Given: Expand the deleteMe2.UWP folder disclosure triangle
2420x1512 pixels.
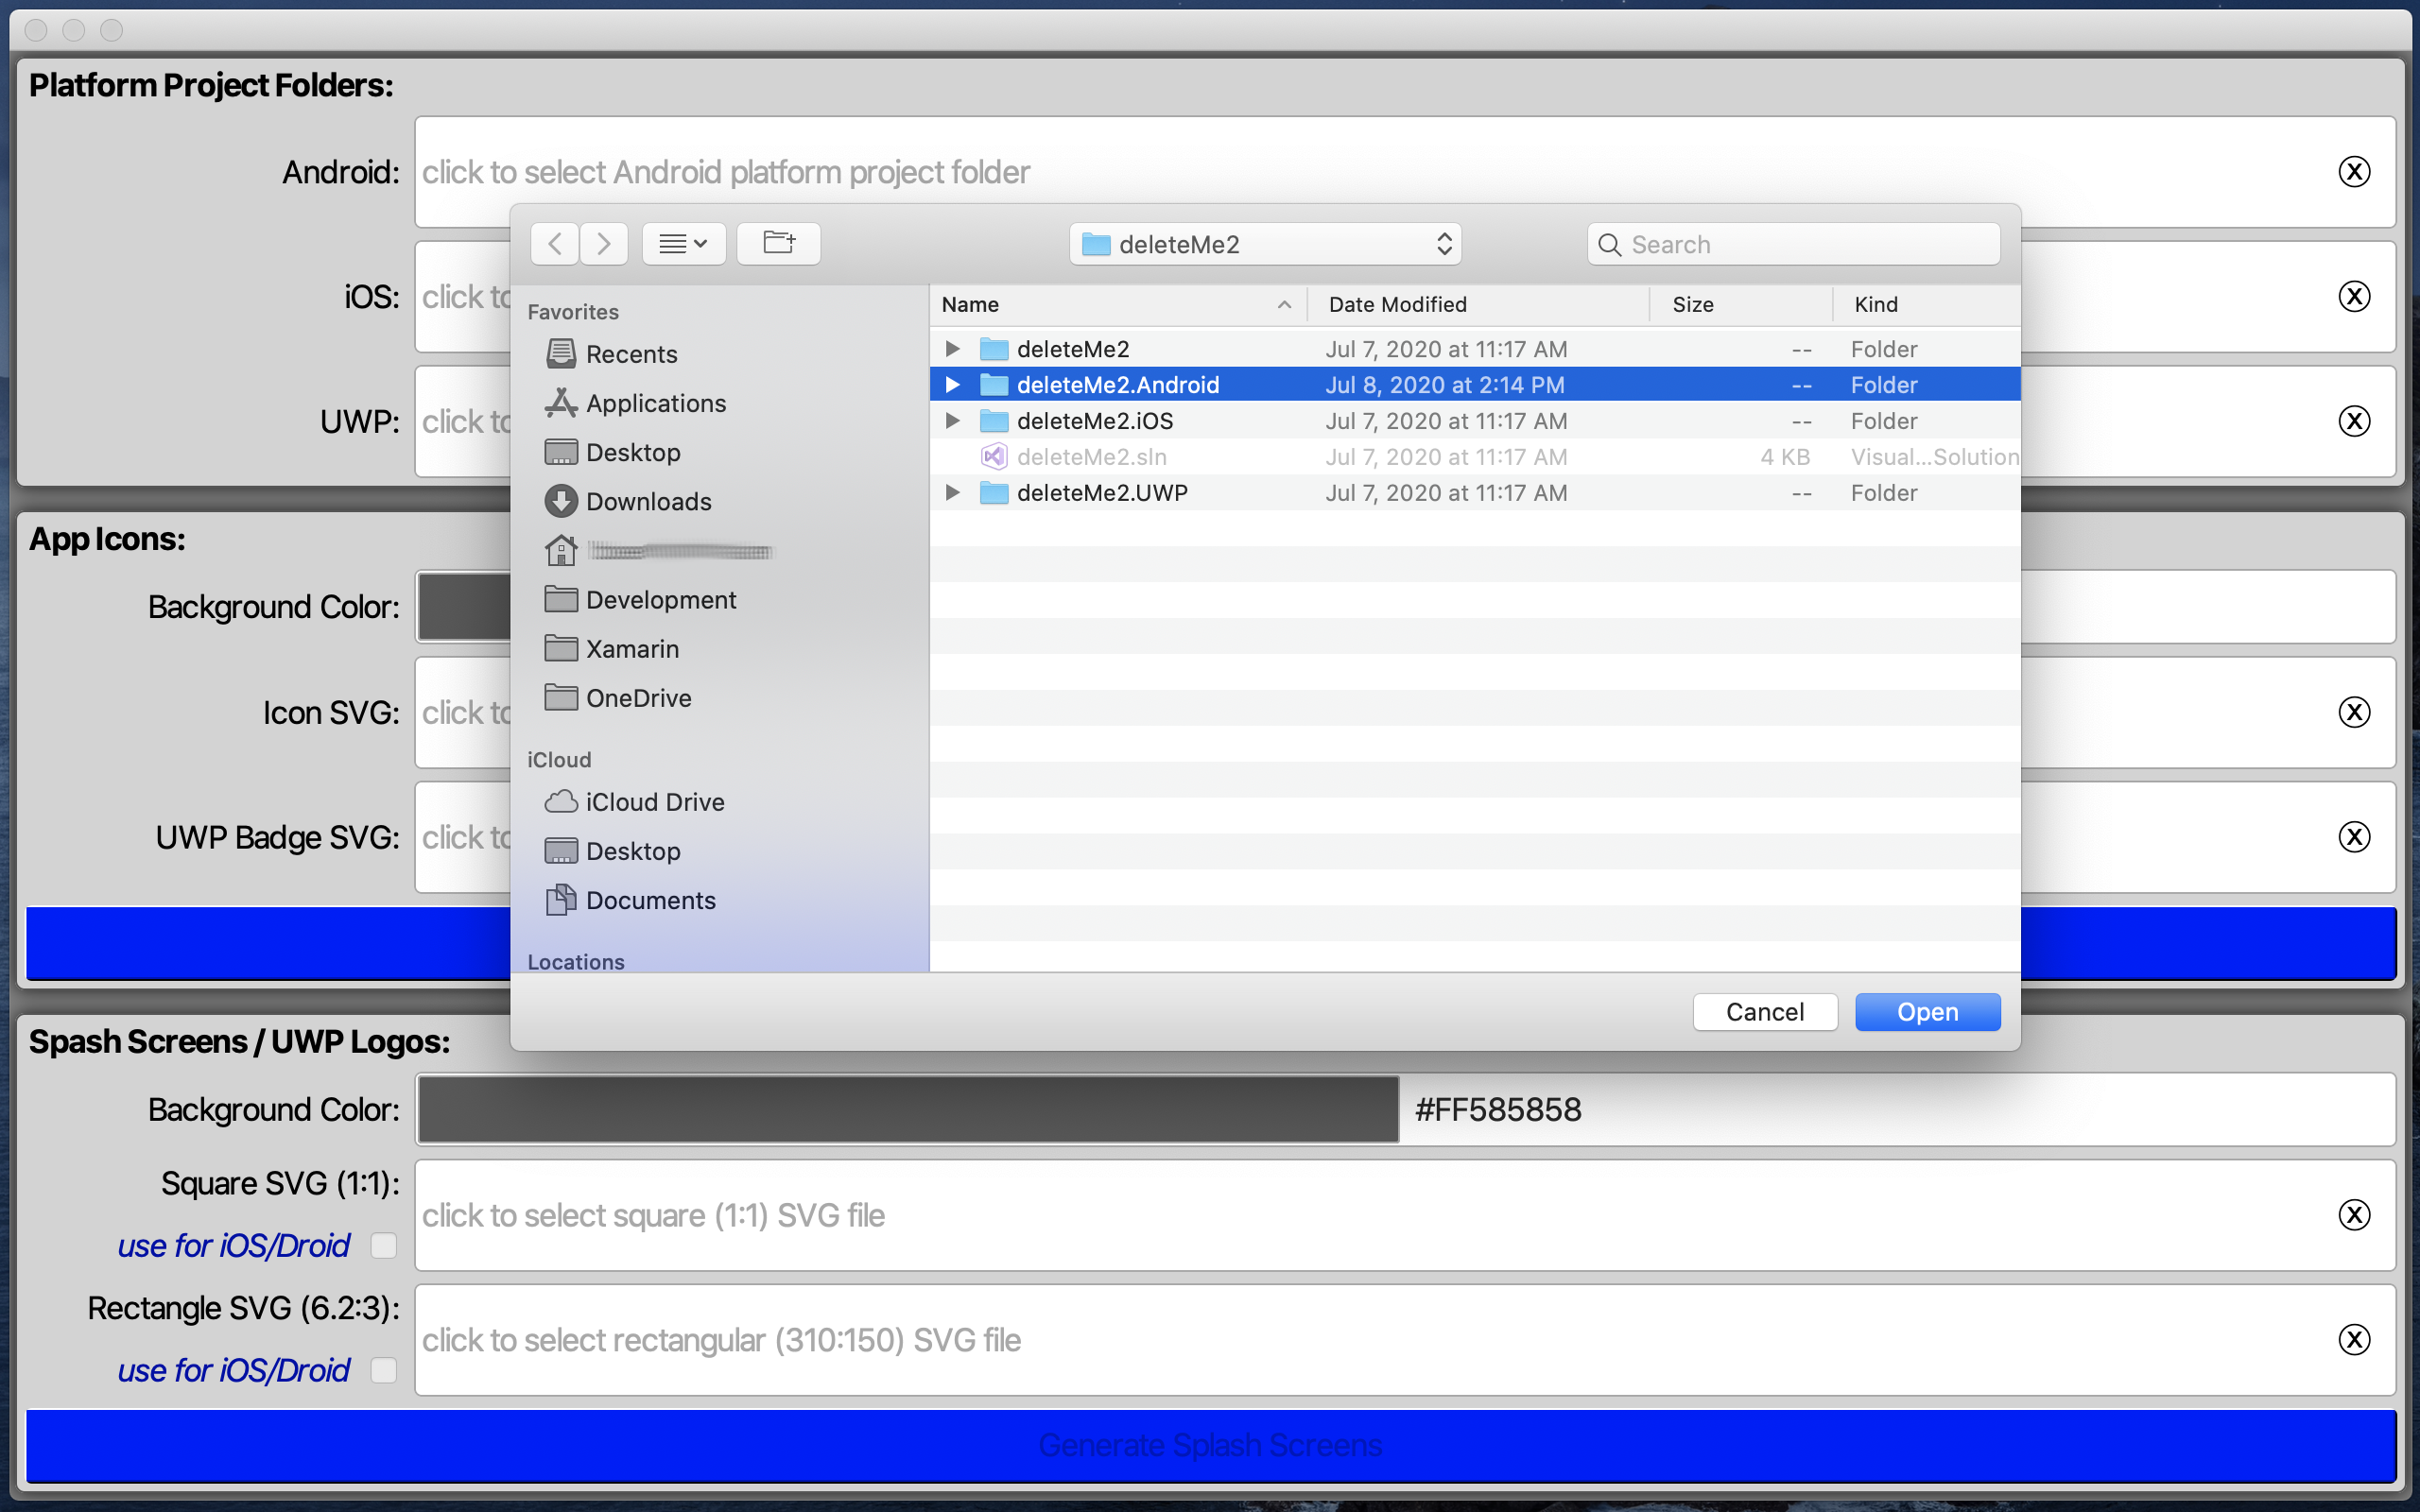Looking at the screenshot, I should coord(952,493).
